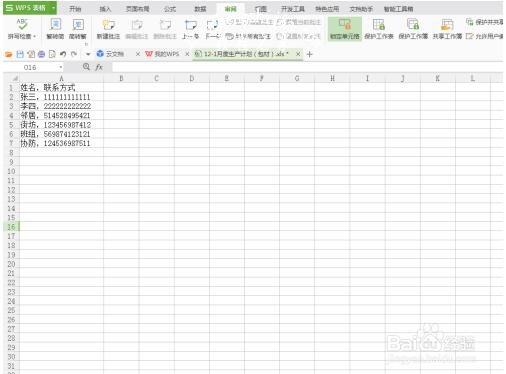Image resolution: width=506 pixels, height=374 pixels.
Task: Switch to the 公式 (Formulas) ribbon tab
Action: 170,9
